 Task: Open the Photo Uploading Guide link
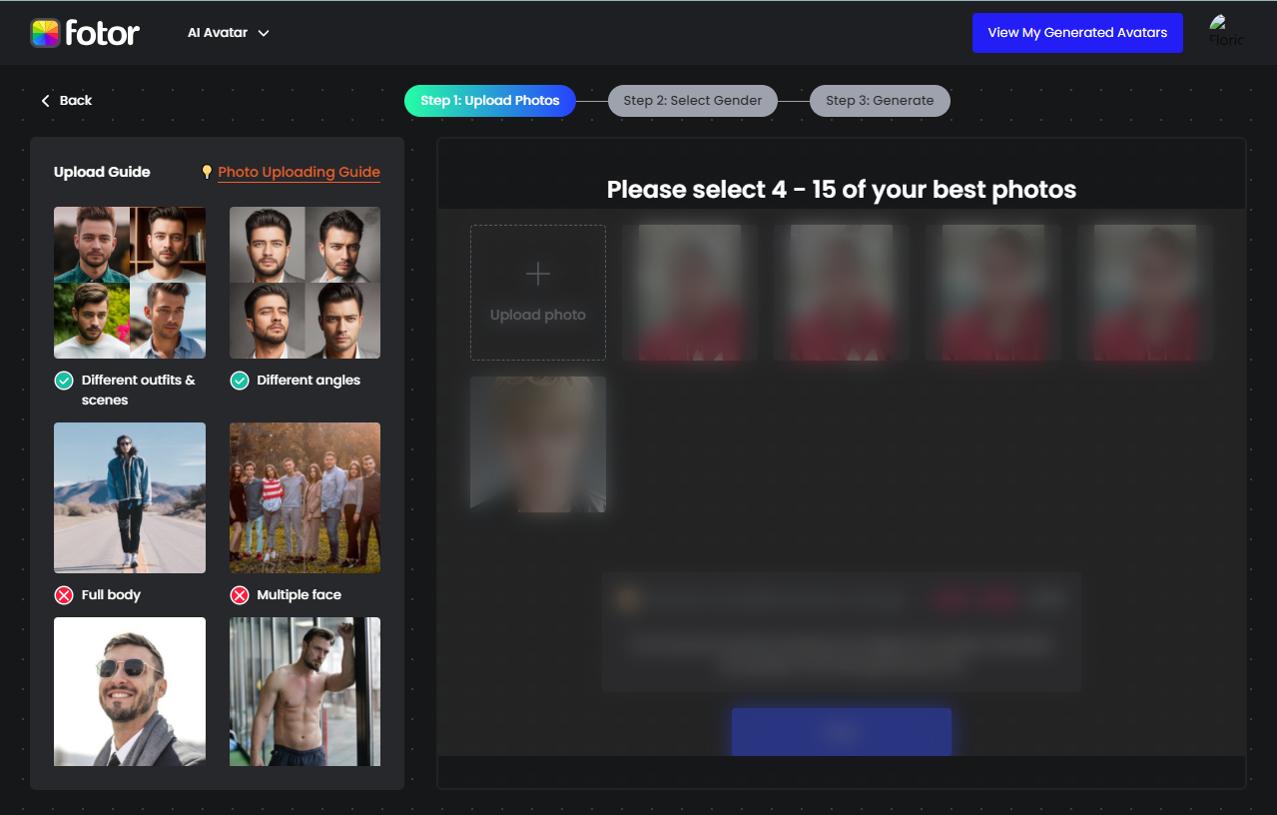298,171
